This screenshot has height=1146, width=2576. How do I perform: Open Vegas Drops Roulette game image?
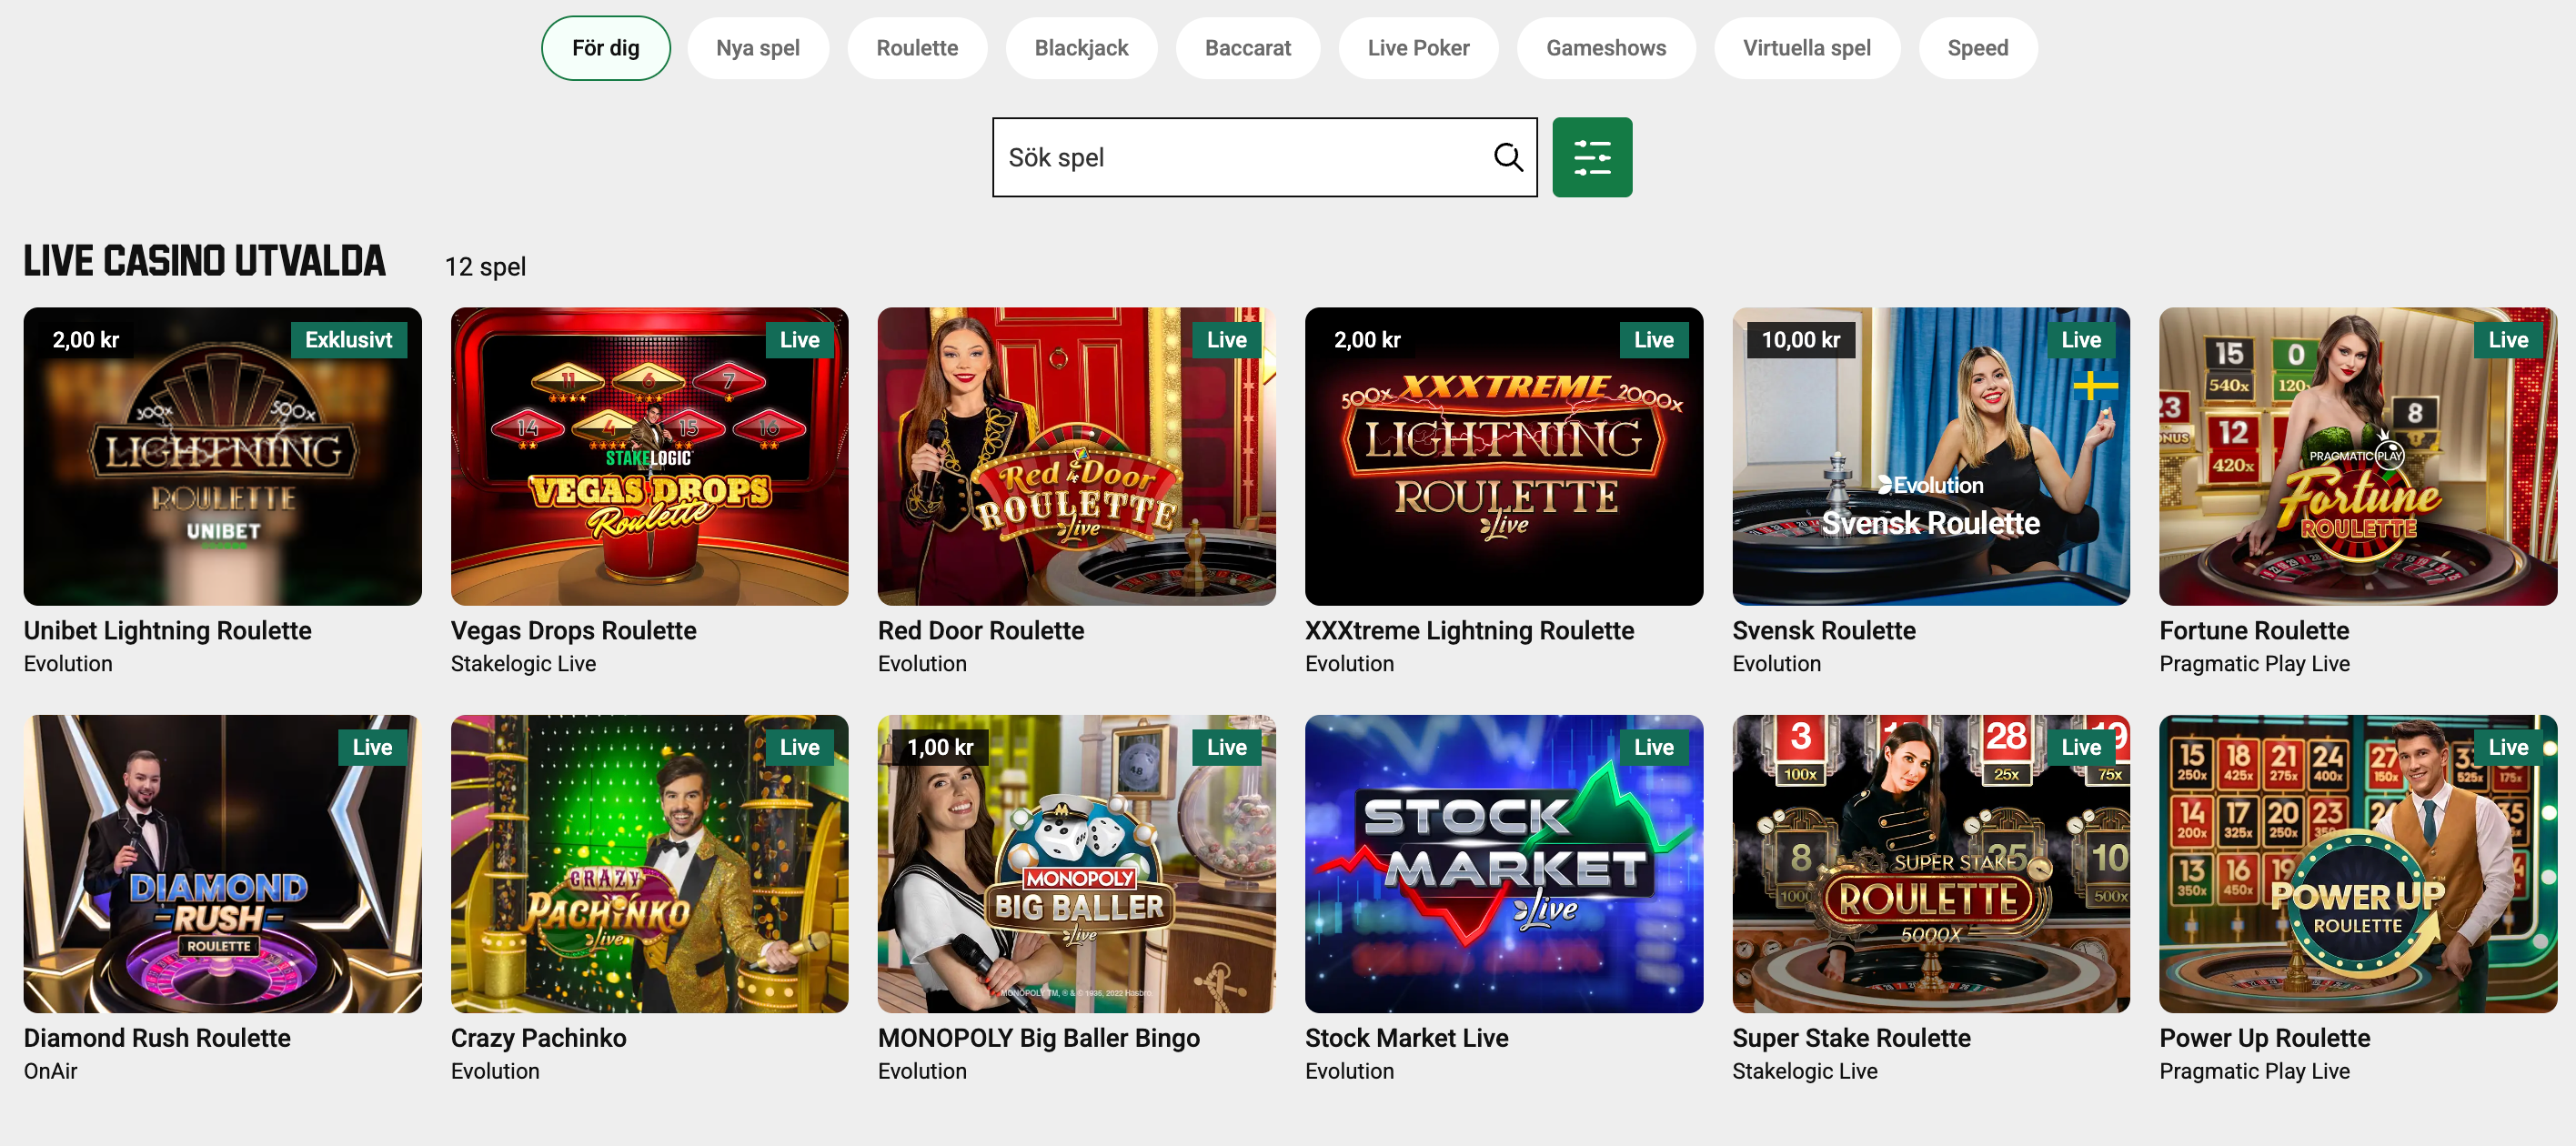click(x=649, y=456)
